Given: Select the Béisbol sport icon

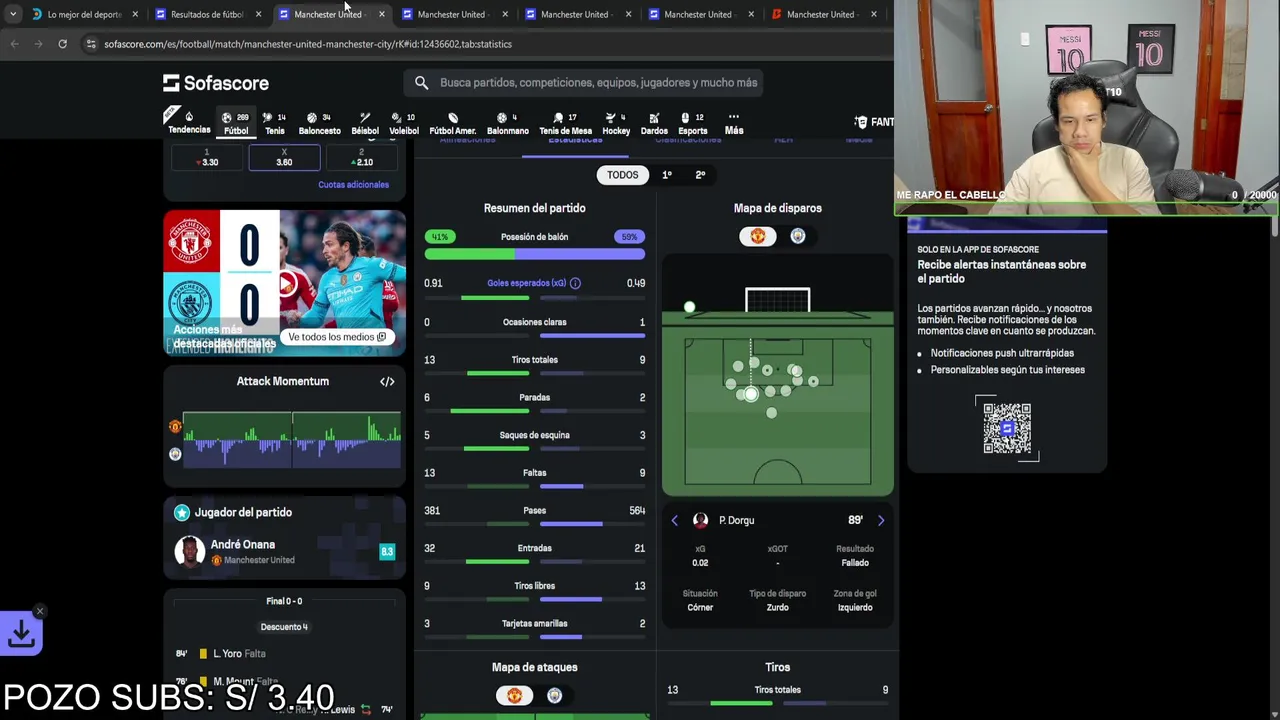Looking at the screenshot, I should [365, 123].
